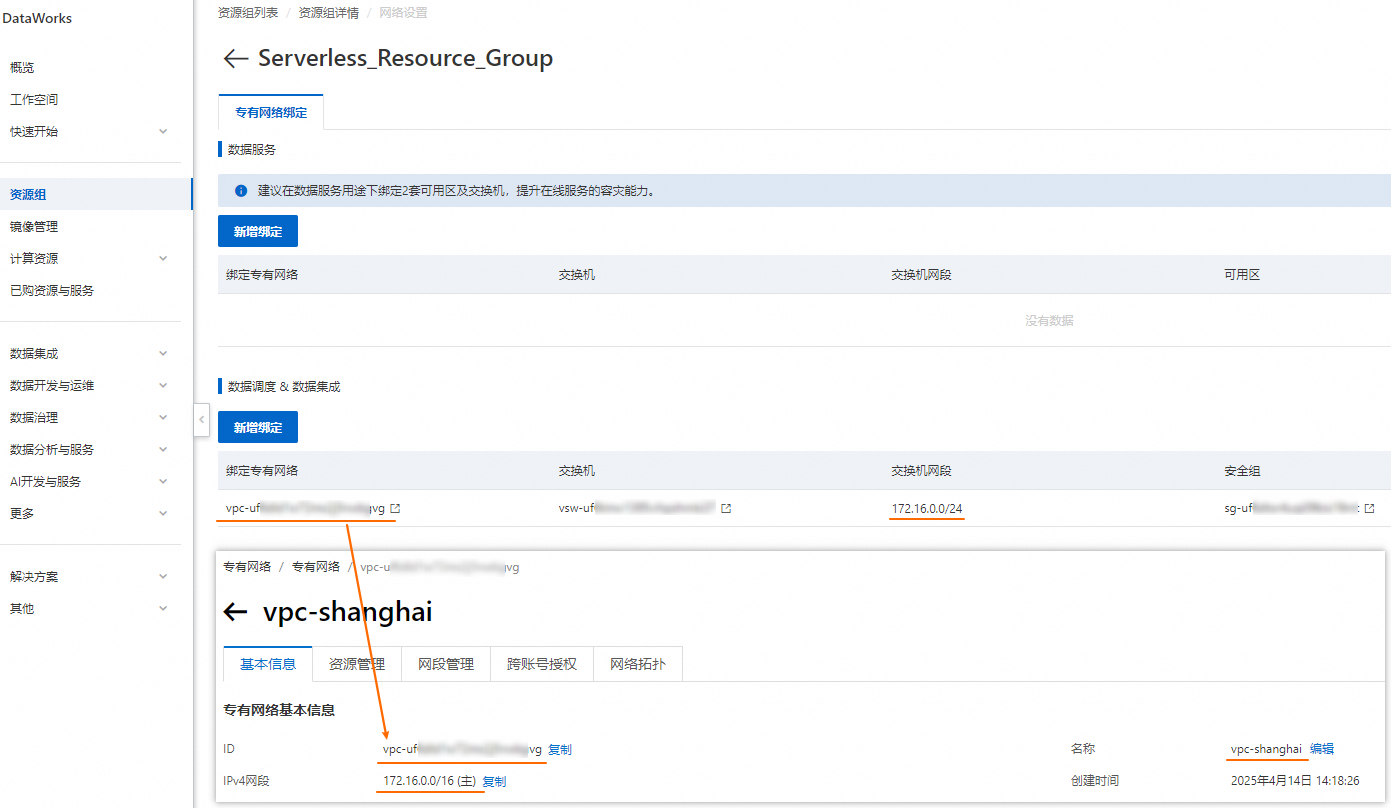Open external link icon beside vpc-uf network ID

[395, 509]
